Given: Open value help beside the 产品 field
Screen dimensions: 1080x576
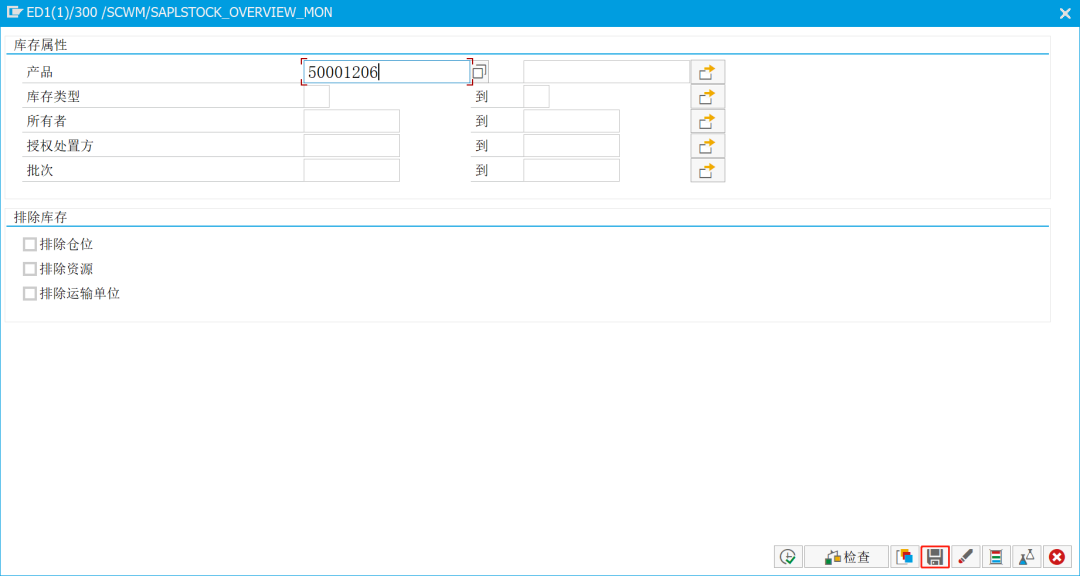Looking at the screenshot, I should tap(479, 72).
